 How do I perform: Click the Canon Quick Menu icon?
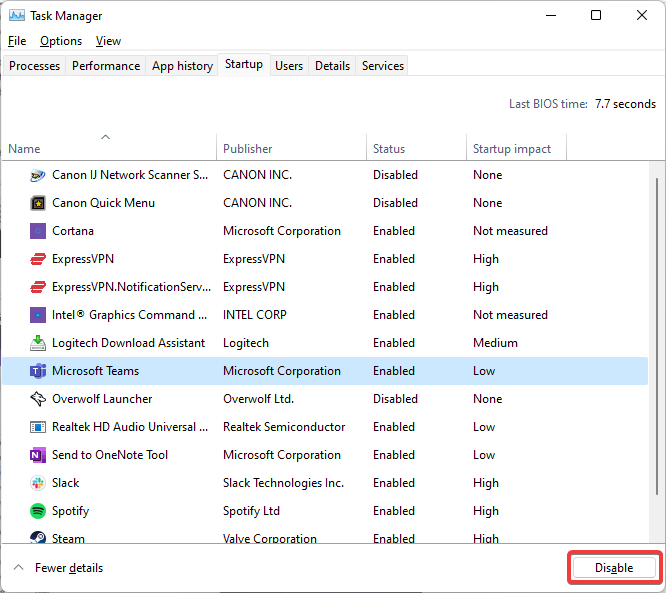(x=38, y=203)
